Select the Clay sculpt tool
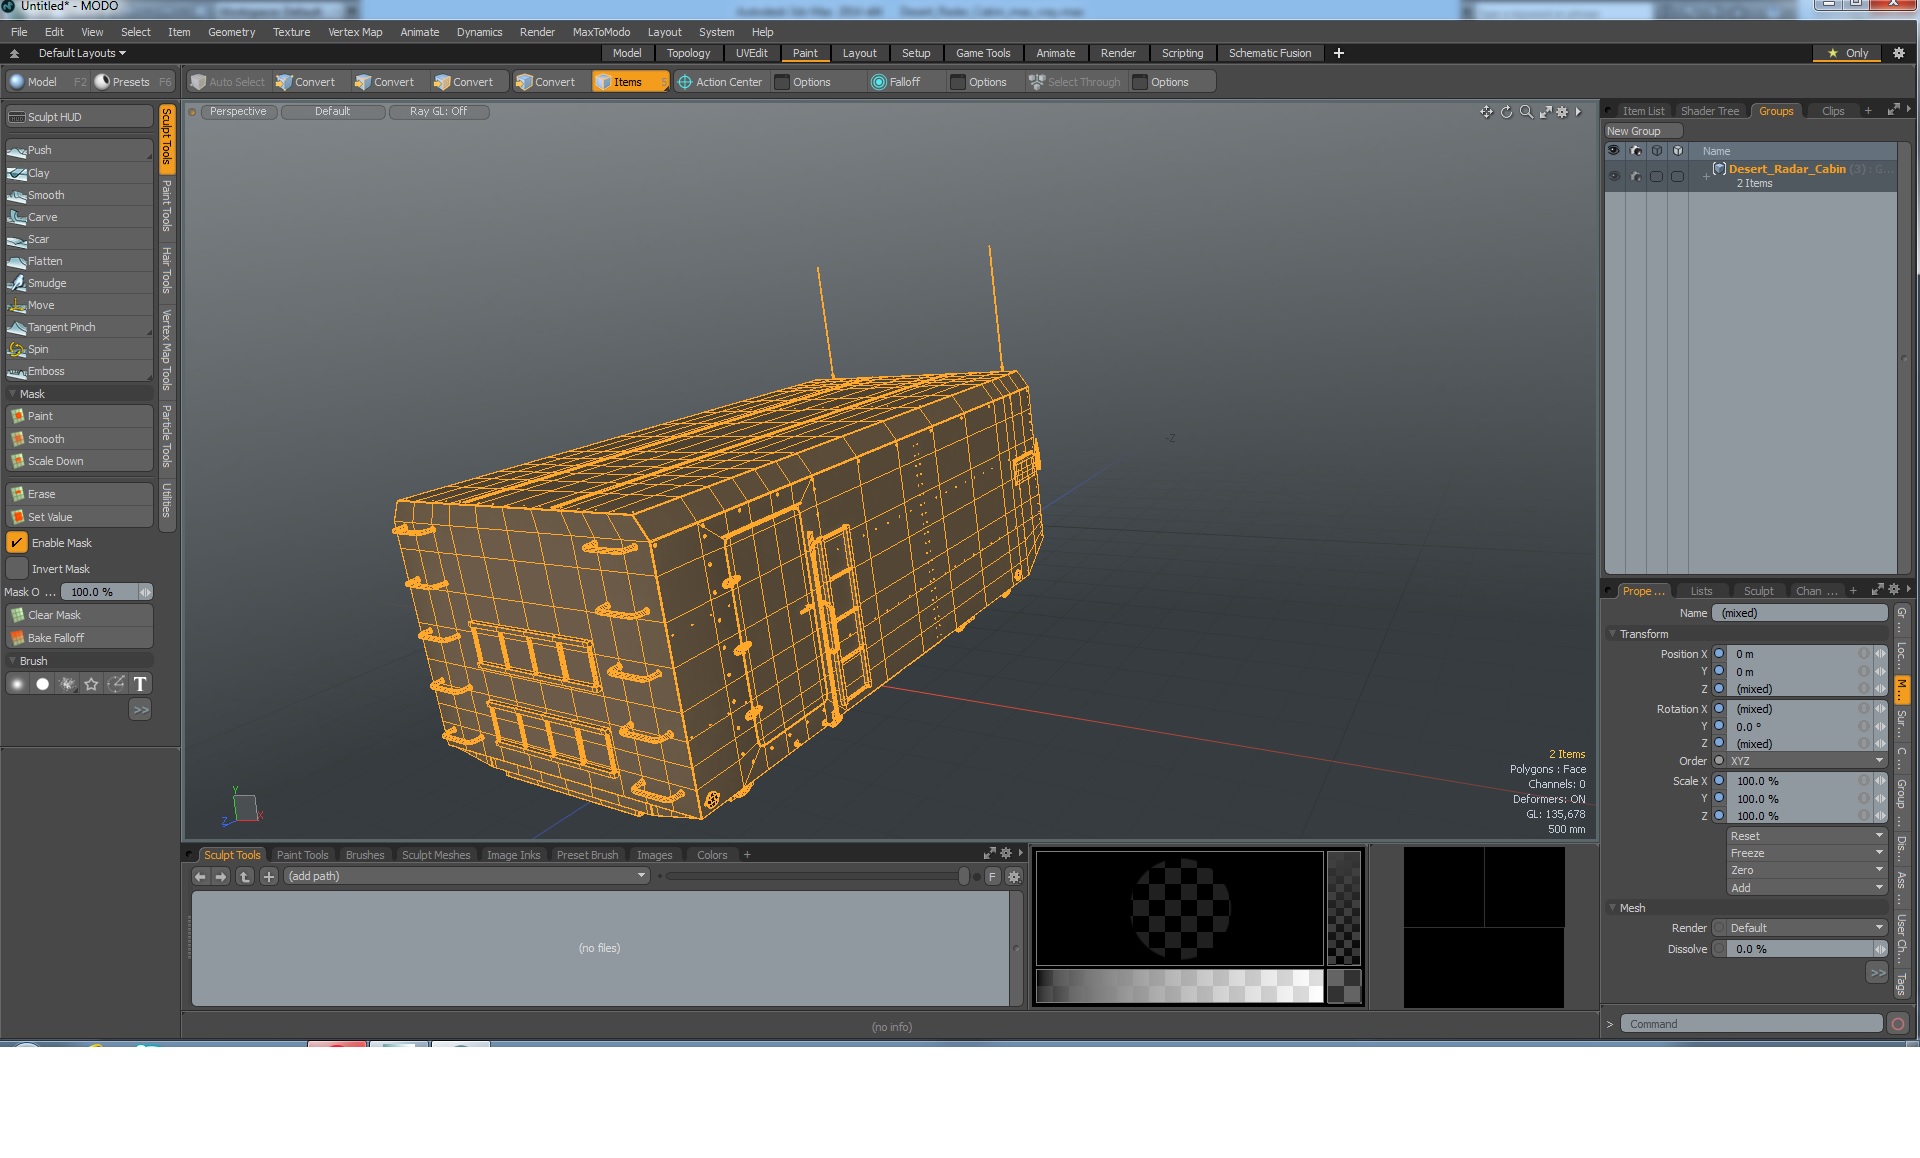The height and width of the screenshot is (1158, 1920). pyautogui.click(x=79, y=173)
